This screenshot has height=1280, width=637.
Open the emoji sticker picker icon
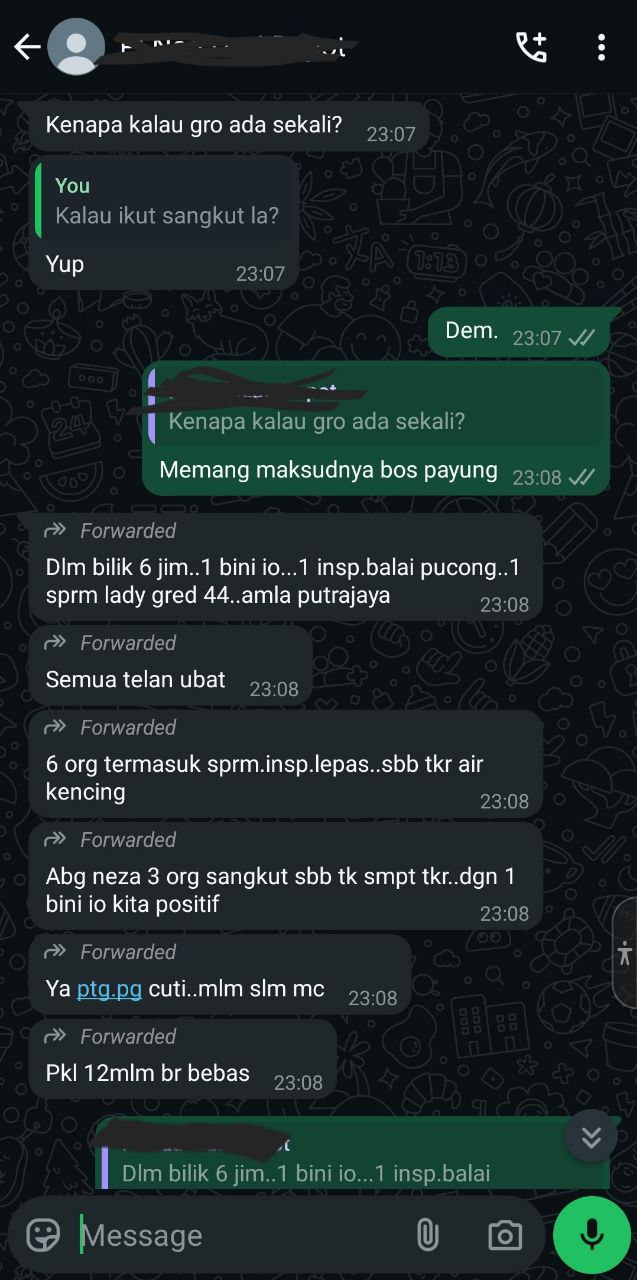pos(43,1235)
